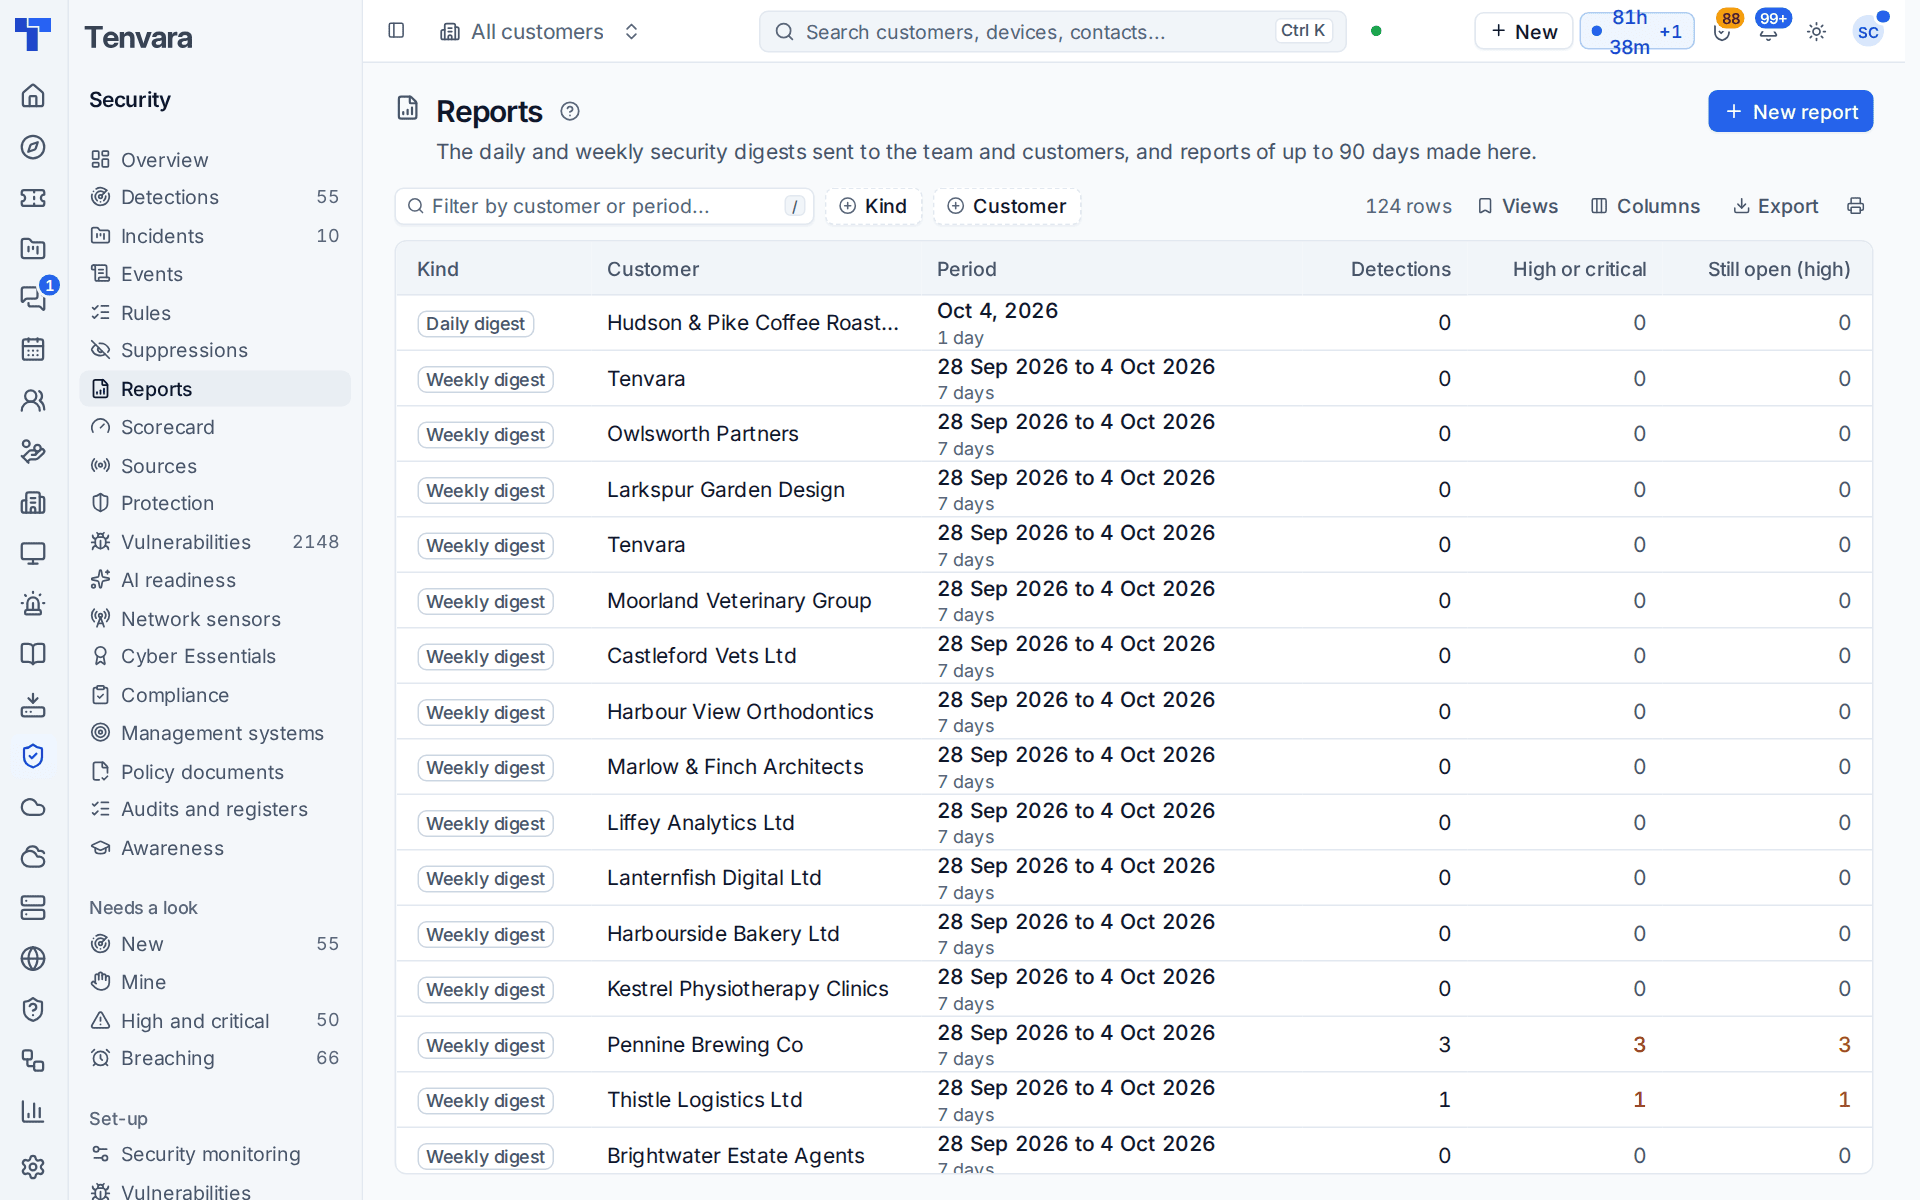The image size is (1920, 1200).
Task: Open the compass rail icon
Action: click(33, 147)
